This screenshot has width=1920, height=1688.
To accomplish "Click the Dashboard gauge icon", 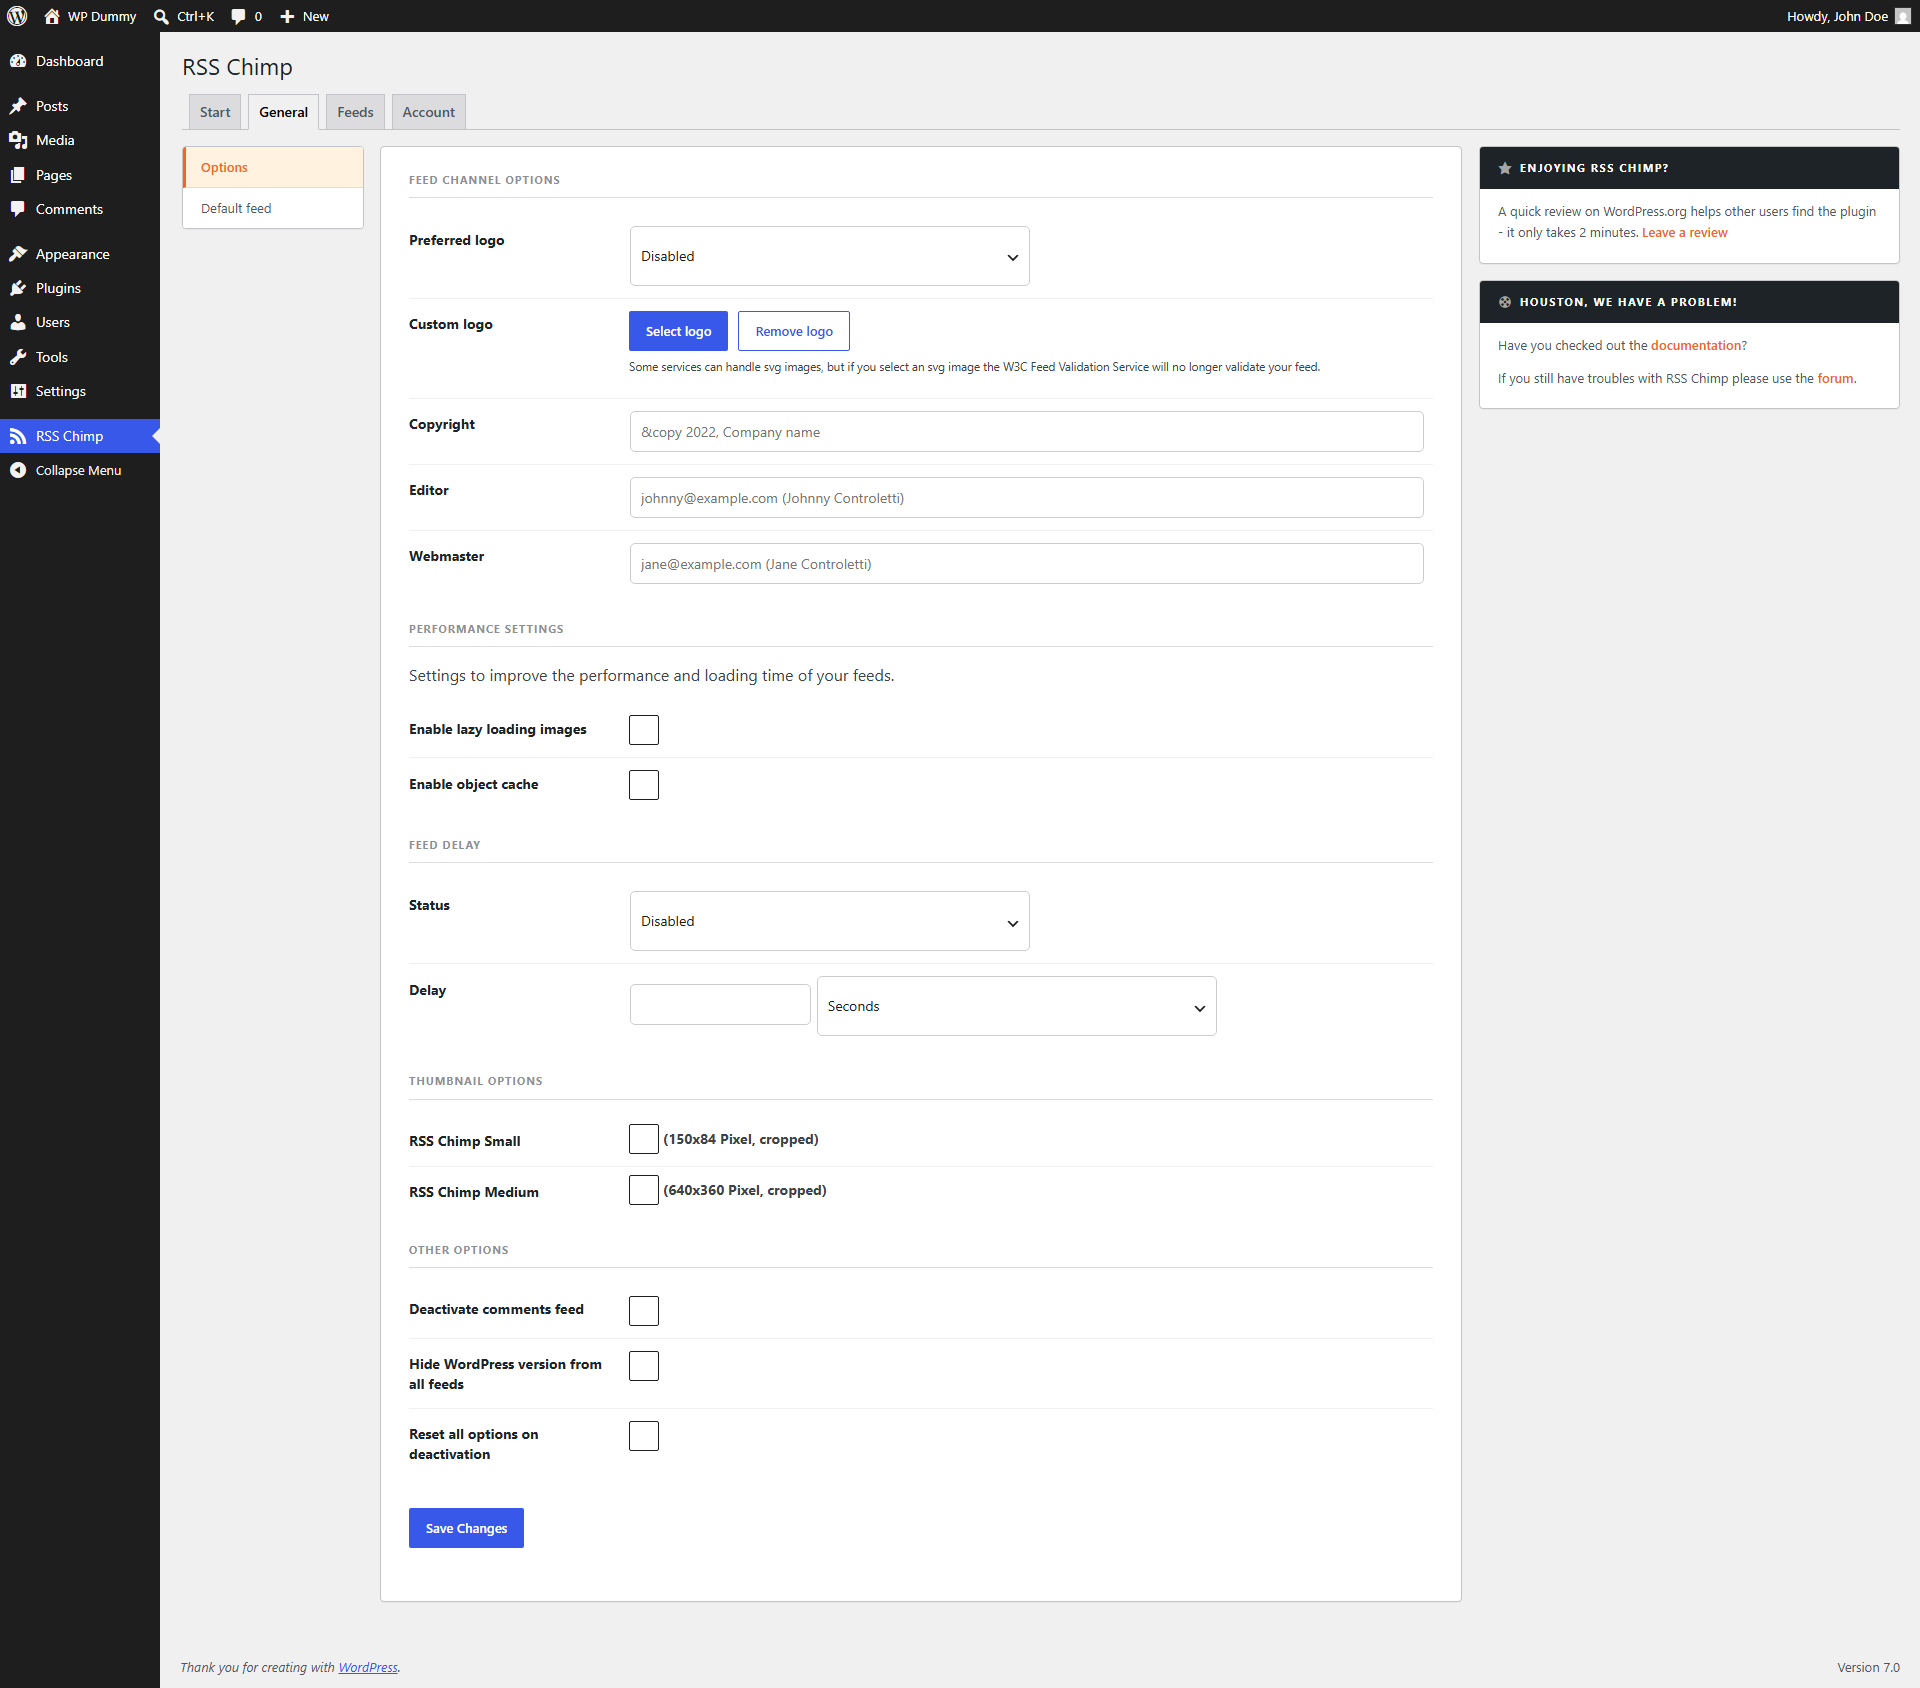I will (x=18, y=61).
